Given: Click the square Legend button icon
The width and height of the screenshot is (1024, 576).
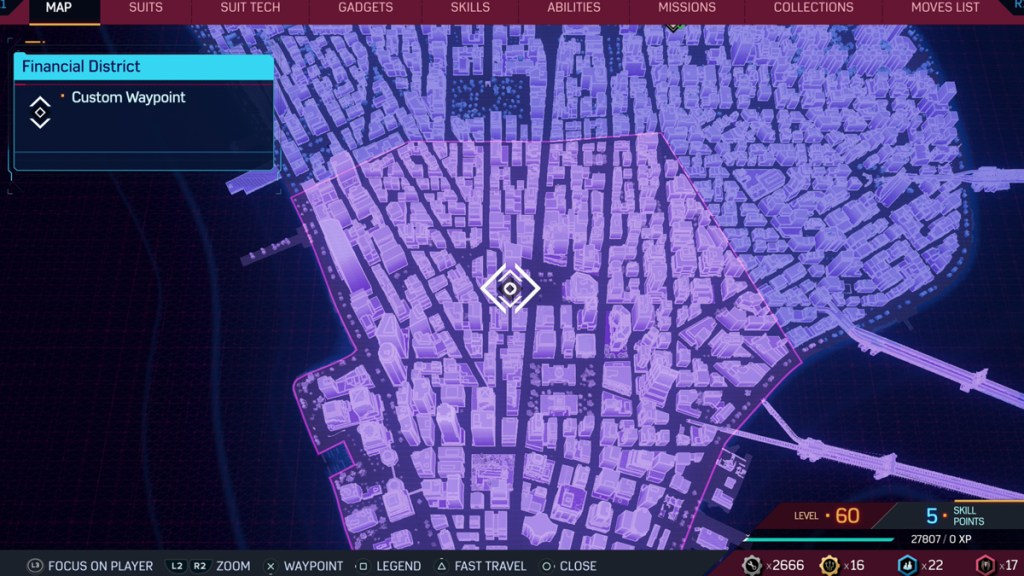Looking at the screenshot, I should click(365, 566).
